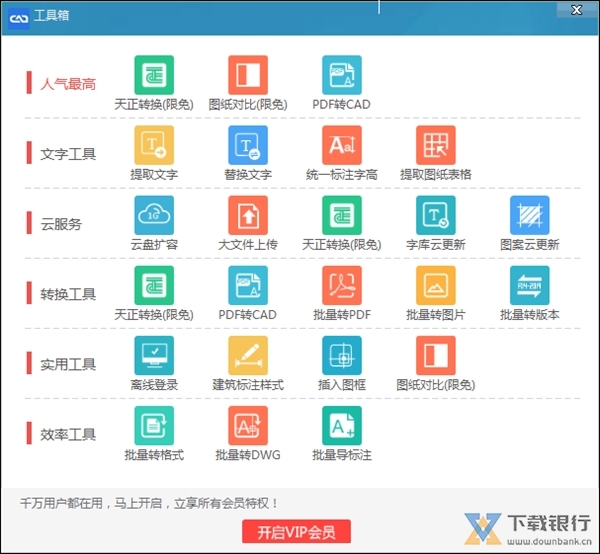Click the 云服务 category label

(x=61, y=224)
